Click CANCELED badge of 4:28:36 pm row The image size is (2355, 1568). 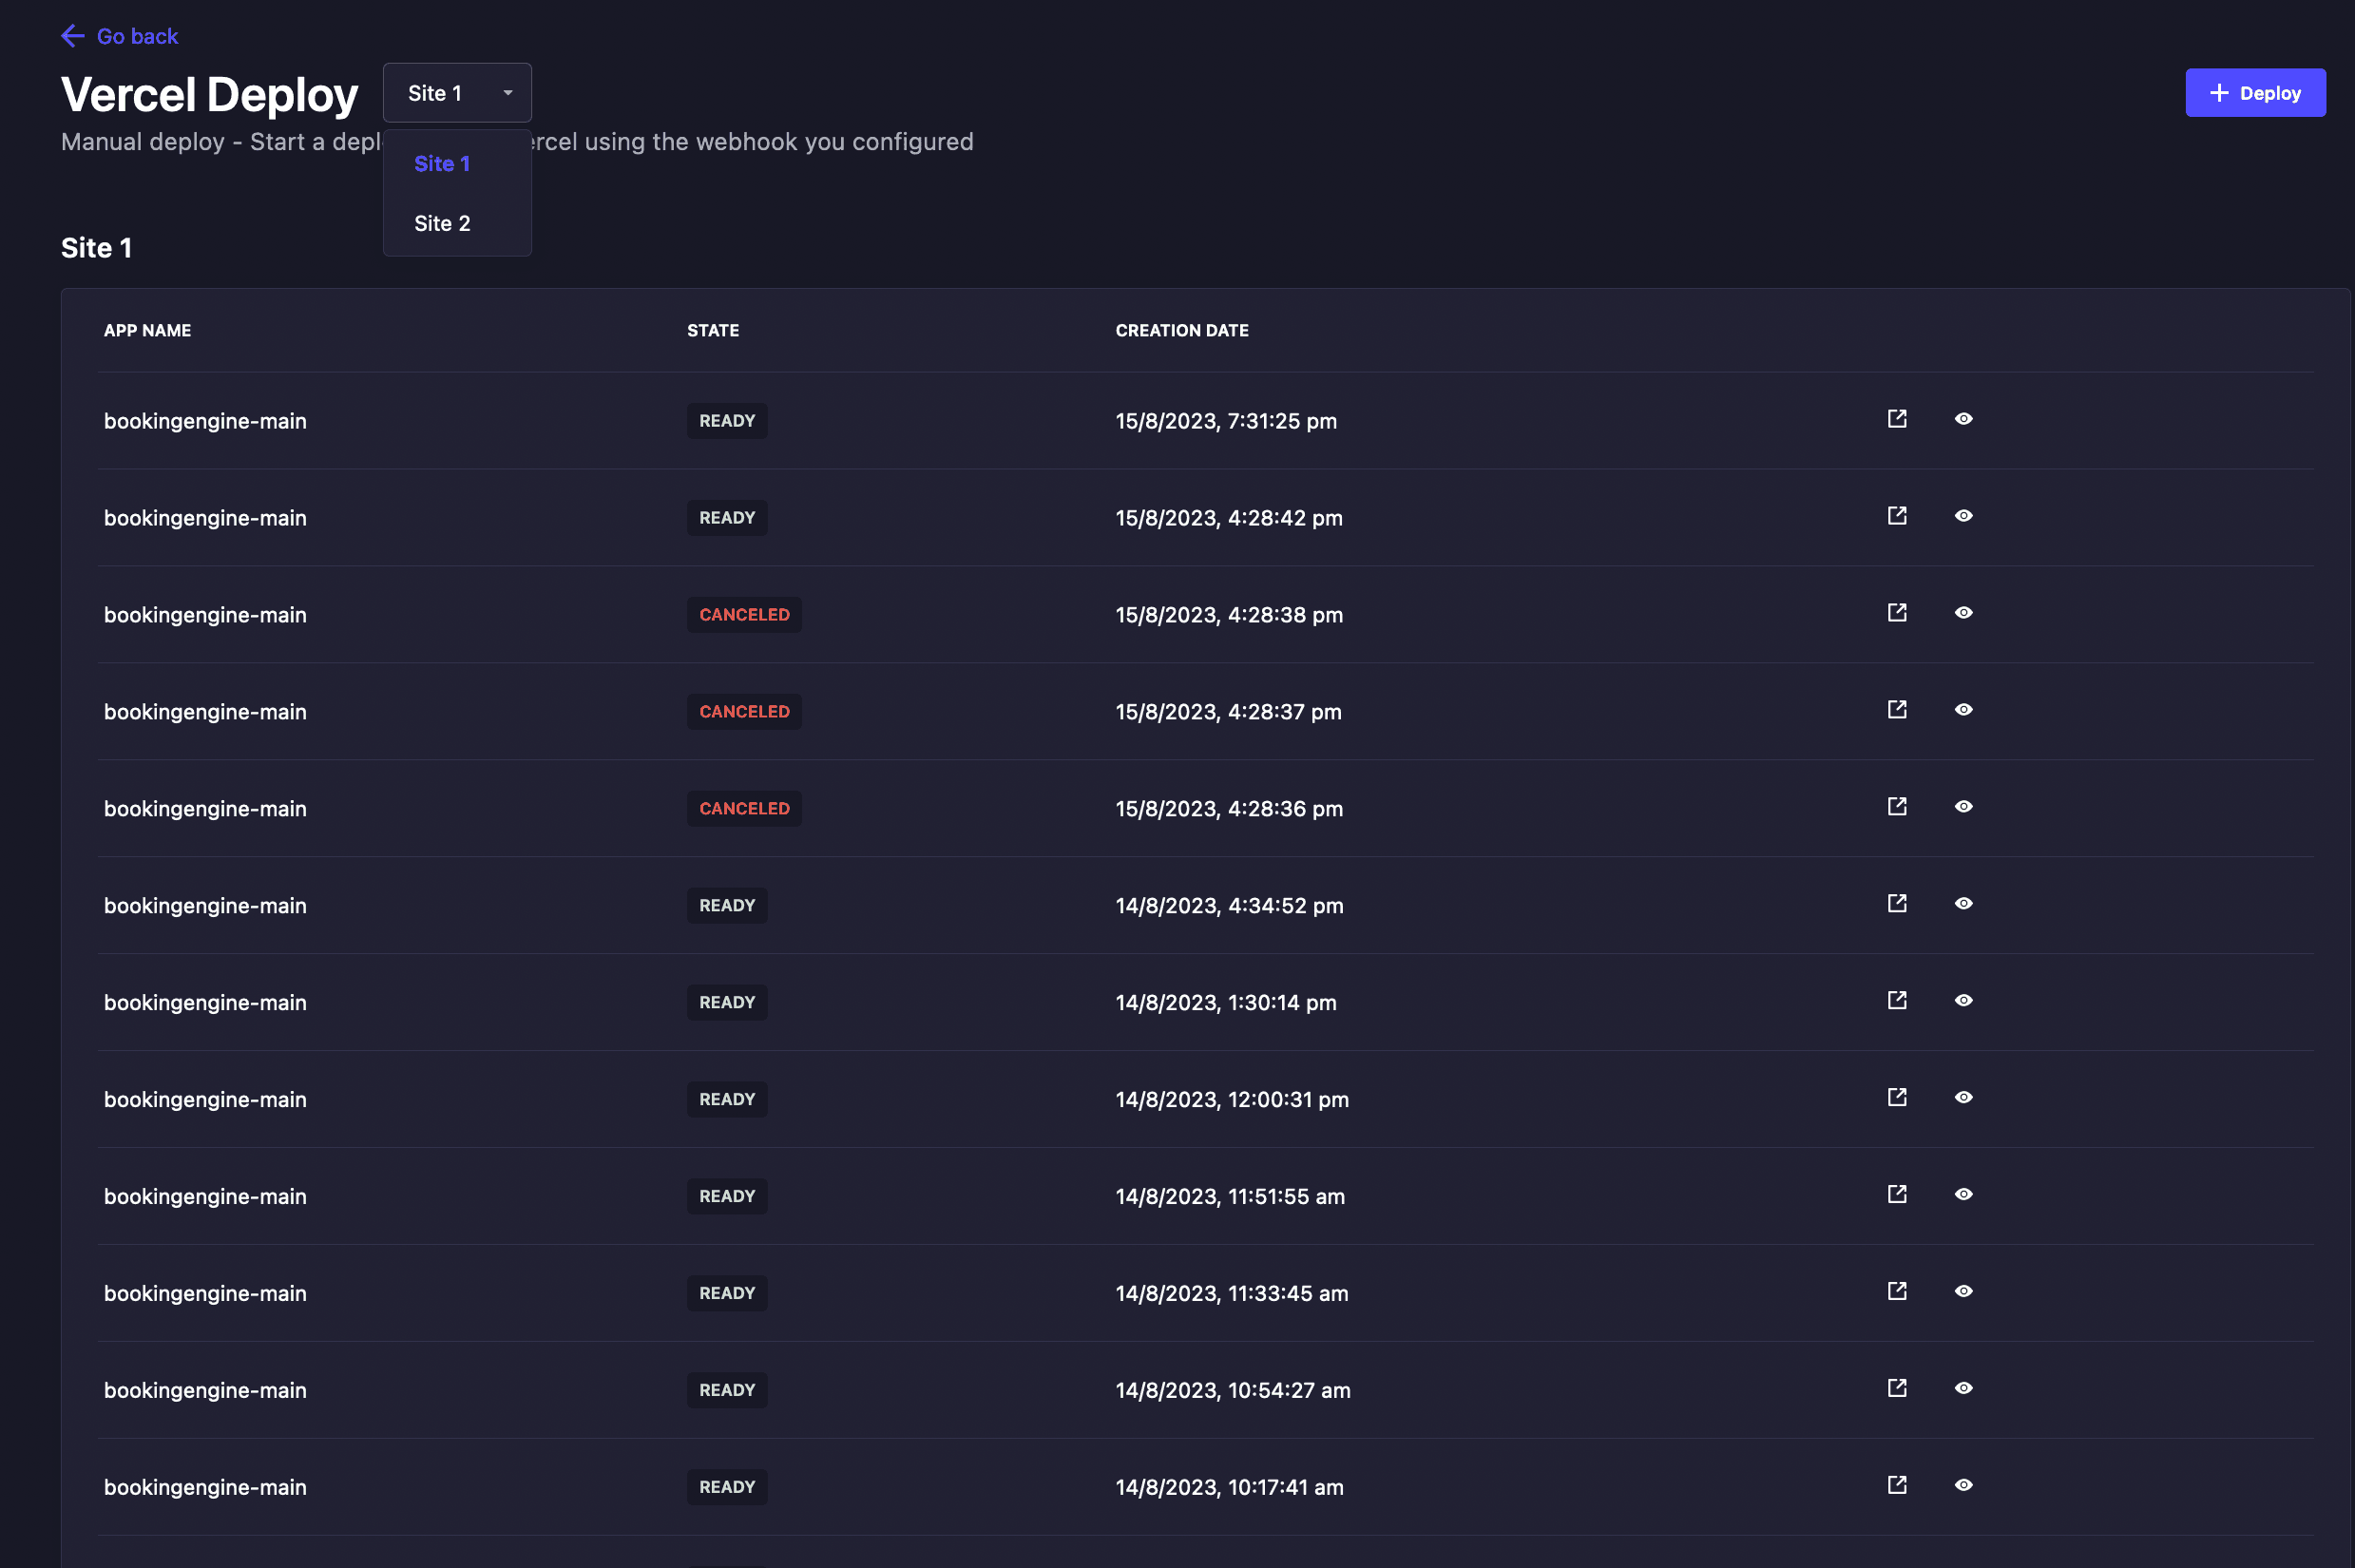tap(744, 809)
